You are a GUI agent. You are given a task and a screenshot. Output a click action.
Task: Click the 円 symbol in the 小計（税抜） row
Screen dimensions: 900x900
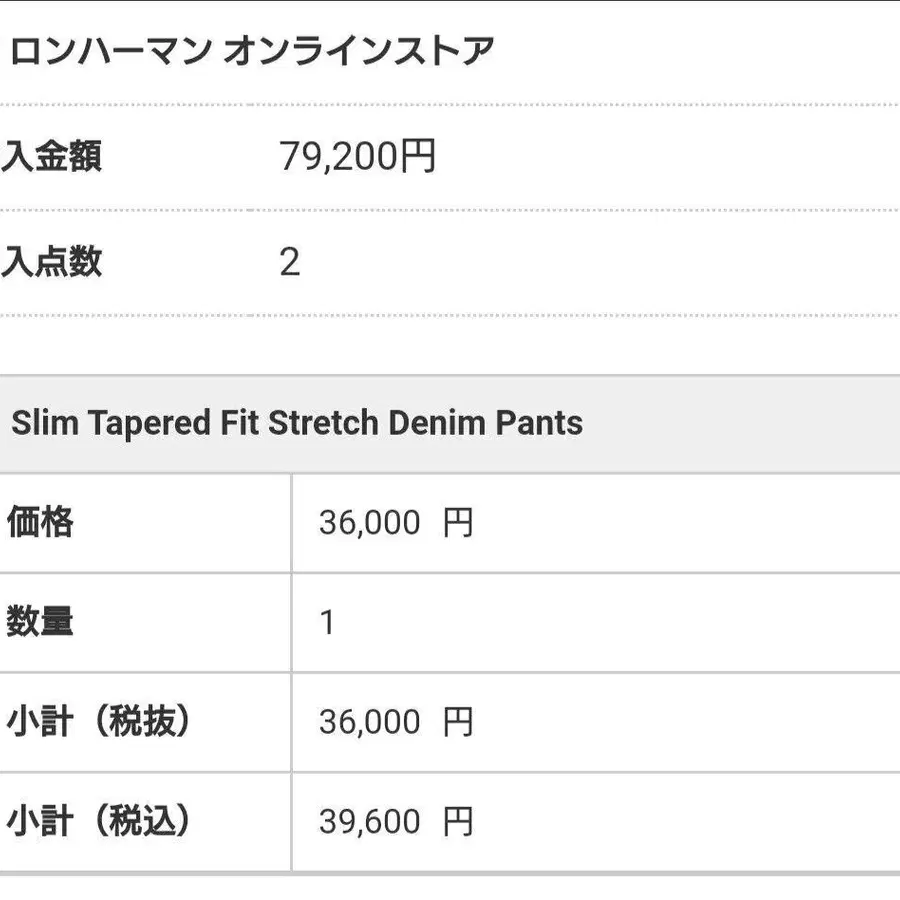click(458, 723)
